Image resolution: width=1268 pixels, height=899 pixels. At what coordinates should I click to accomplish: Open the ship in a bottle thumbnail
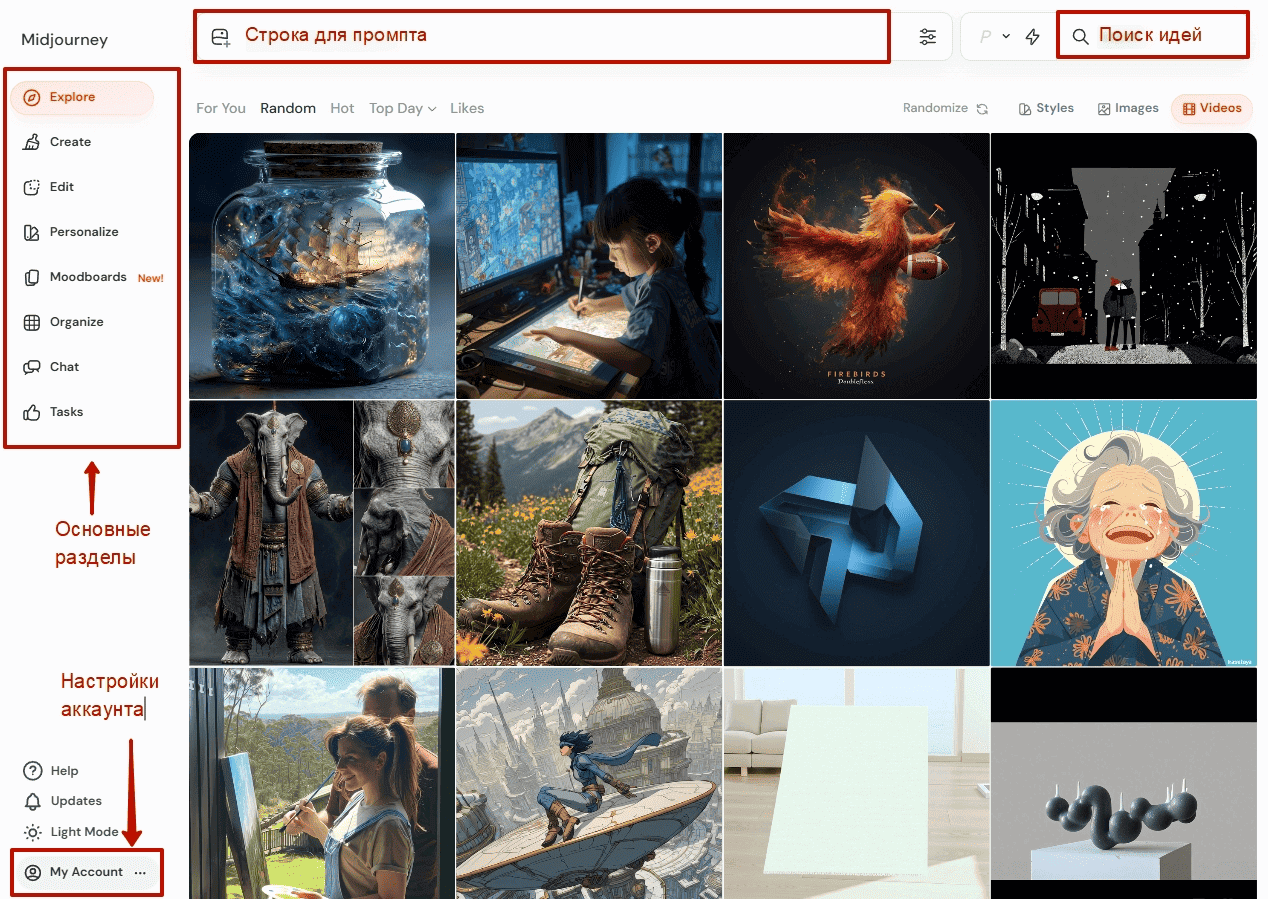click(x=322, y=266)
